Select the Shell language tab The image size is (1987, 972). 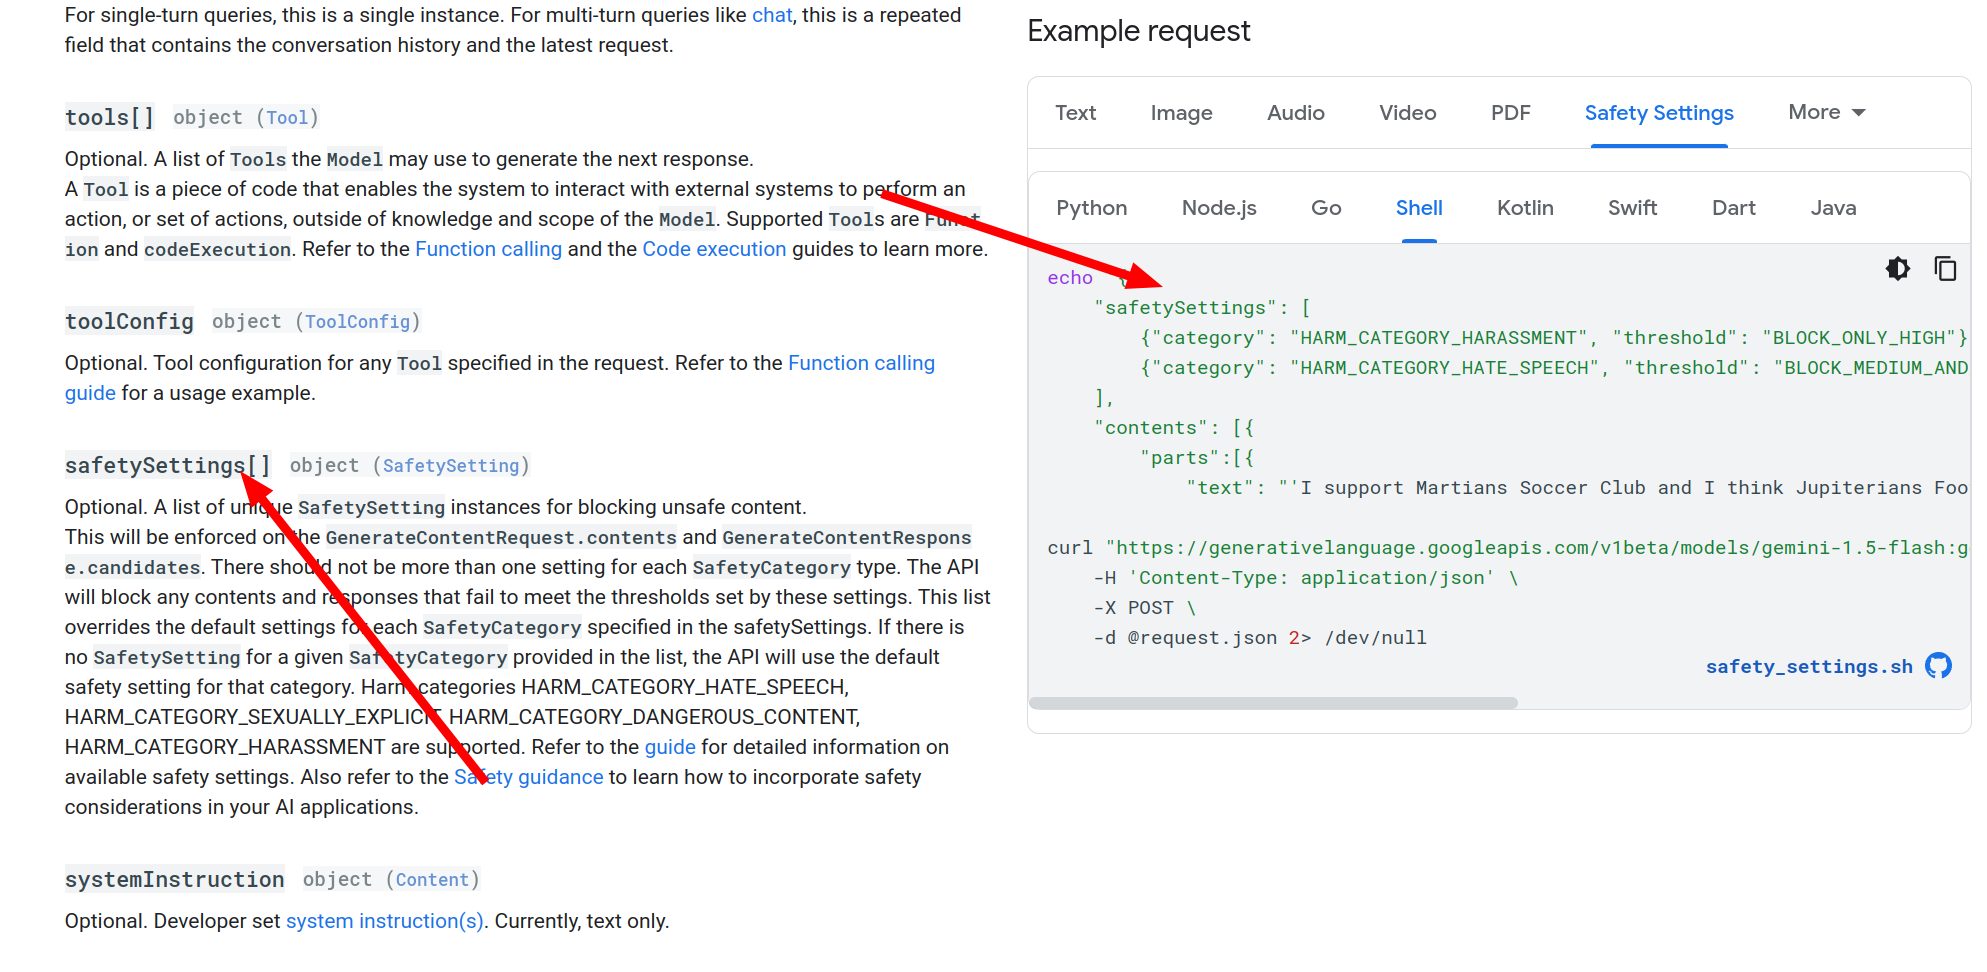pos(1419,208)
